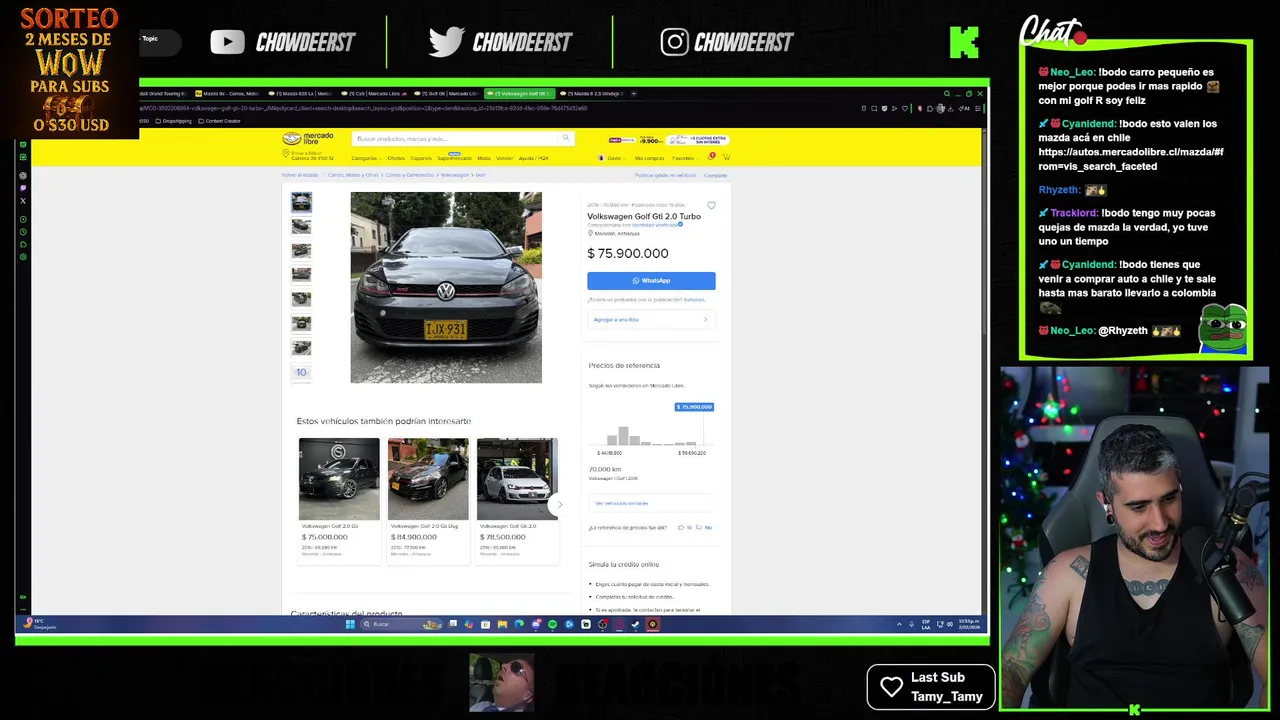Open the '10' more photos thumbnail
The image size is (1280, 720).
point(301,372)
